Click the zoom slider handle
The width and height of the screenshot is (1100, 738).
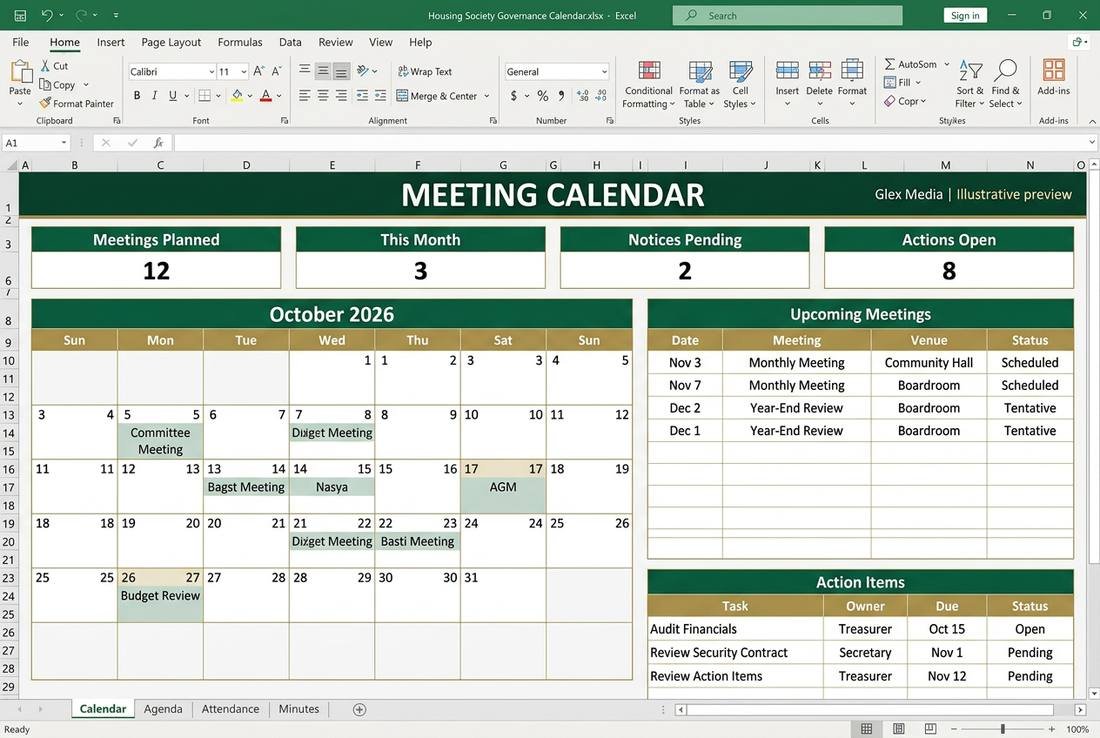point(1002,729)
